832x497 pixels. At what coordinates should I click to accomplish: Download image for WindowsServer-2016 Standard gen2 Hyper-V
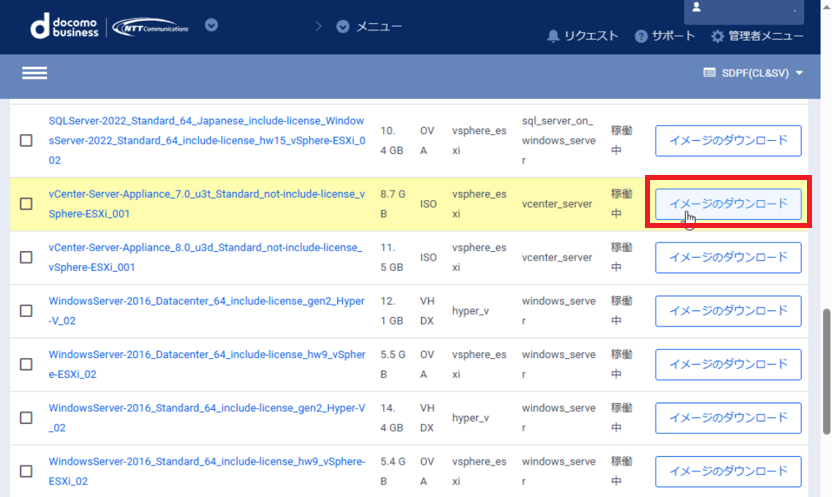pyautogui.click(x=728, y=418)
